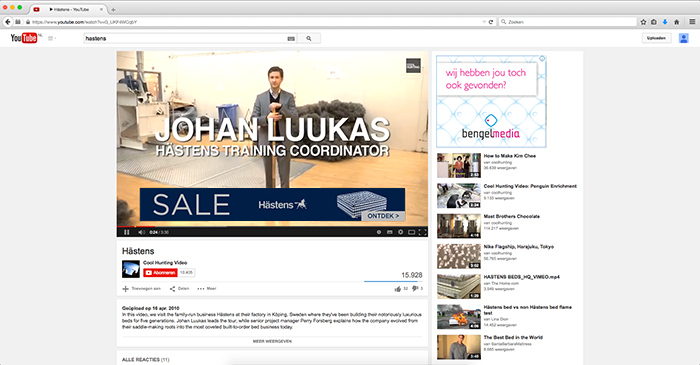Go to the browser home page icon
The height and width of the screenshot is (365, 700).
[x=676, y=22]
